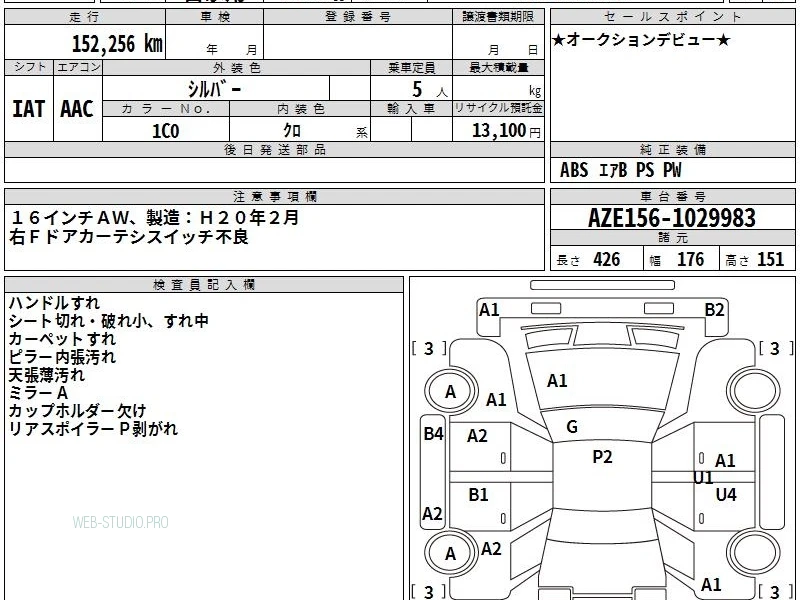
Task: Click the U1 mark on right side
Action: point(703,478)
